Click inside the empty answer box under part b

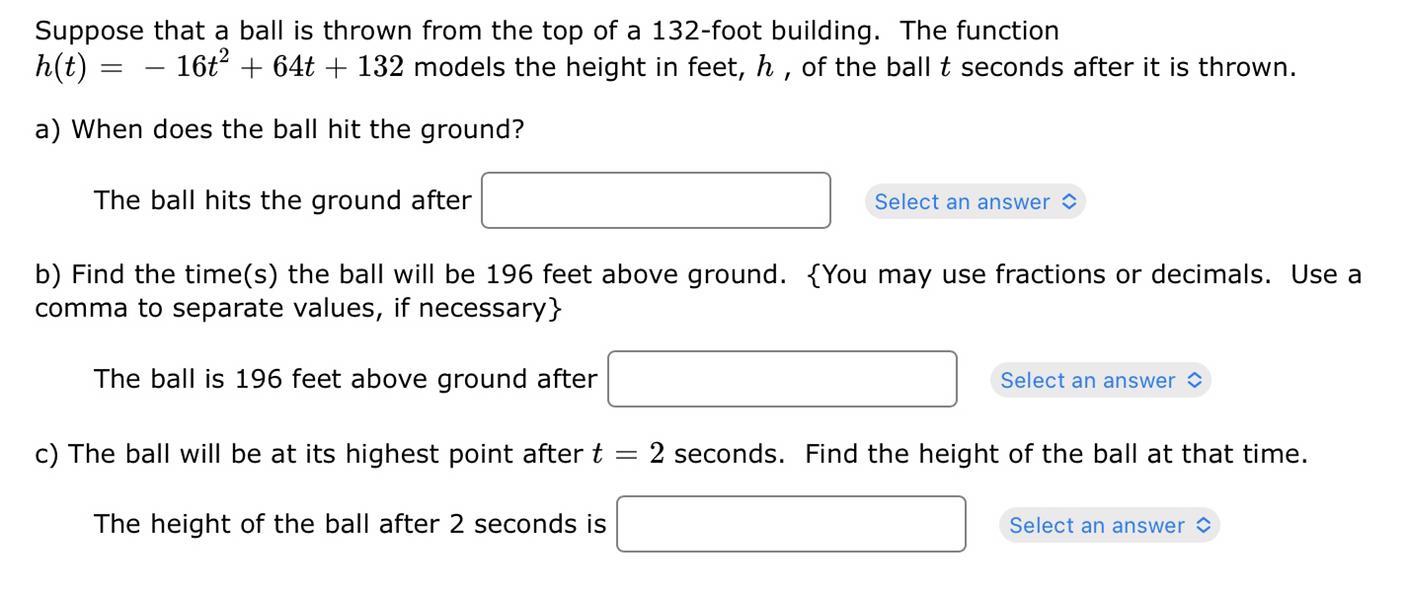point(782,379)
